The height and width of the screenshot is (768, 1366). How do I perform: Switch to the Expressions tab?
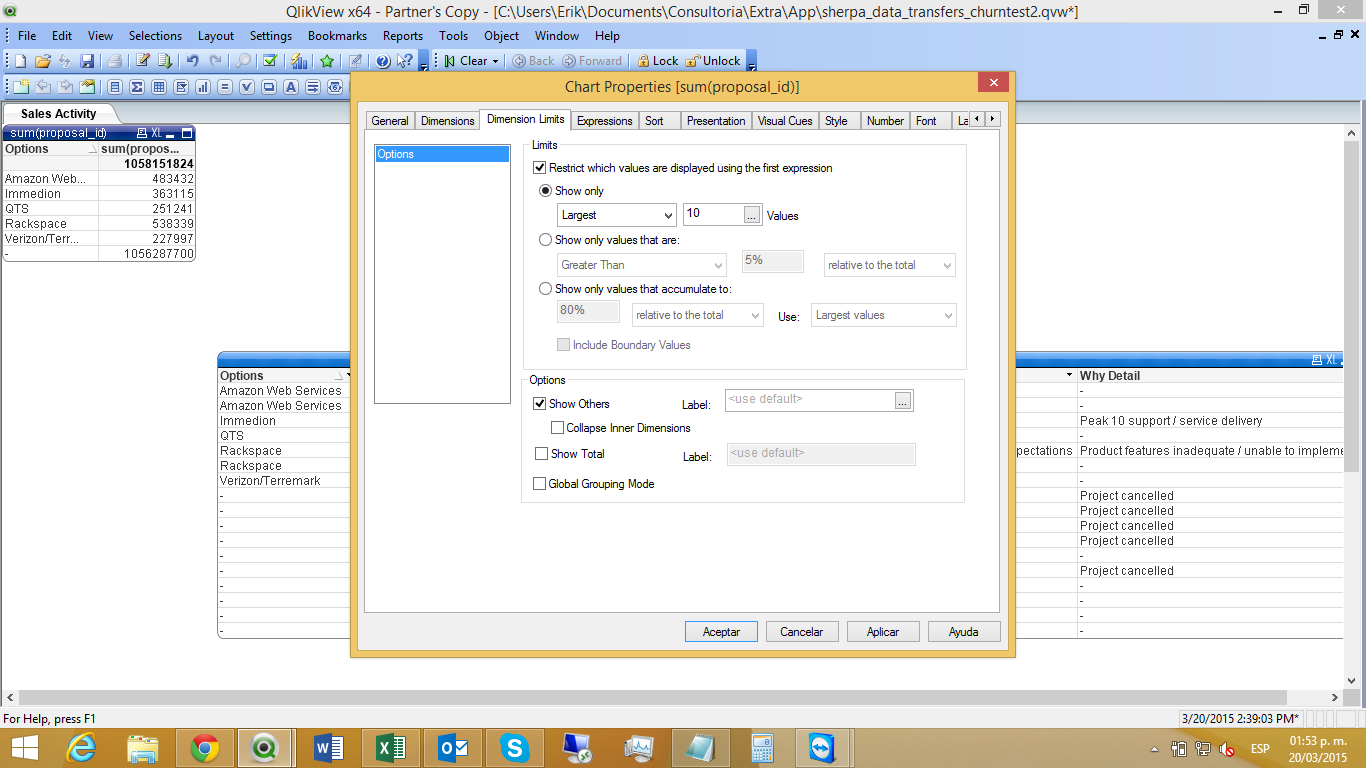pyautogui.click(x=605, y=121)
